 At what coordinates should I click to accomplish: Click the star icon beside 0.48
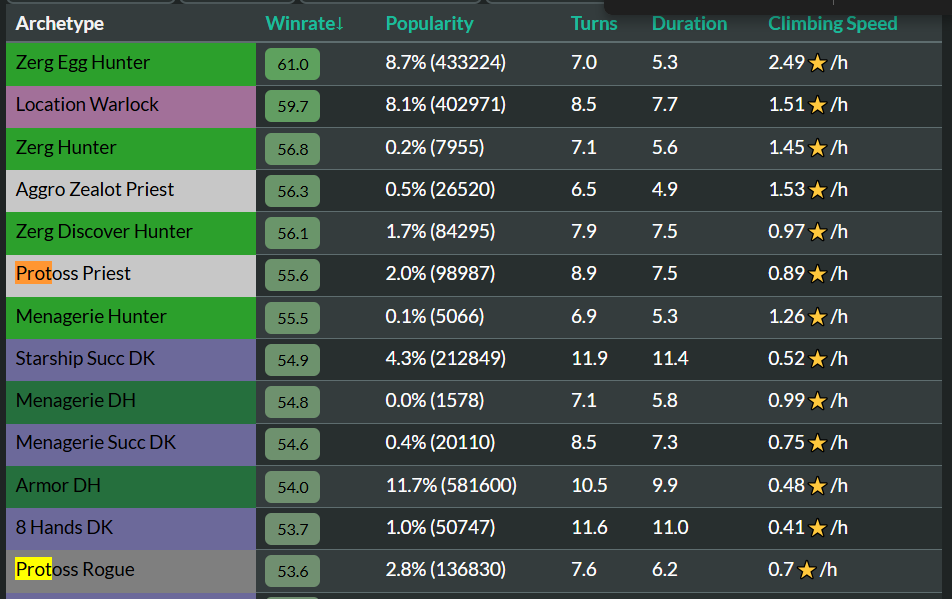point(818,486)
